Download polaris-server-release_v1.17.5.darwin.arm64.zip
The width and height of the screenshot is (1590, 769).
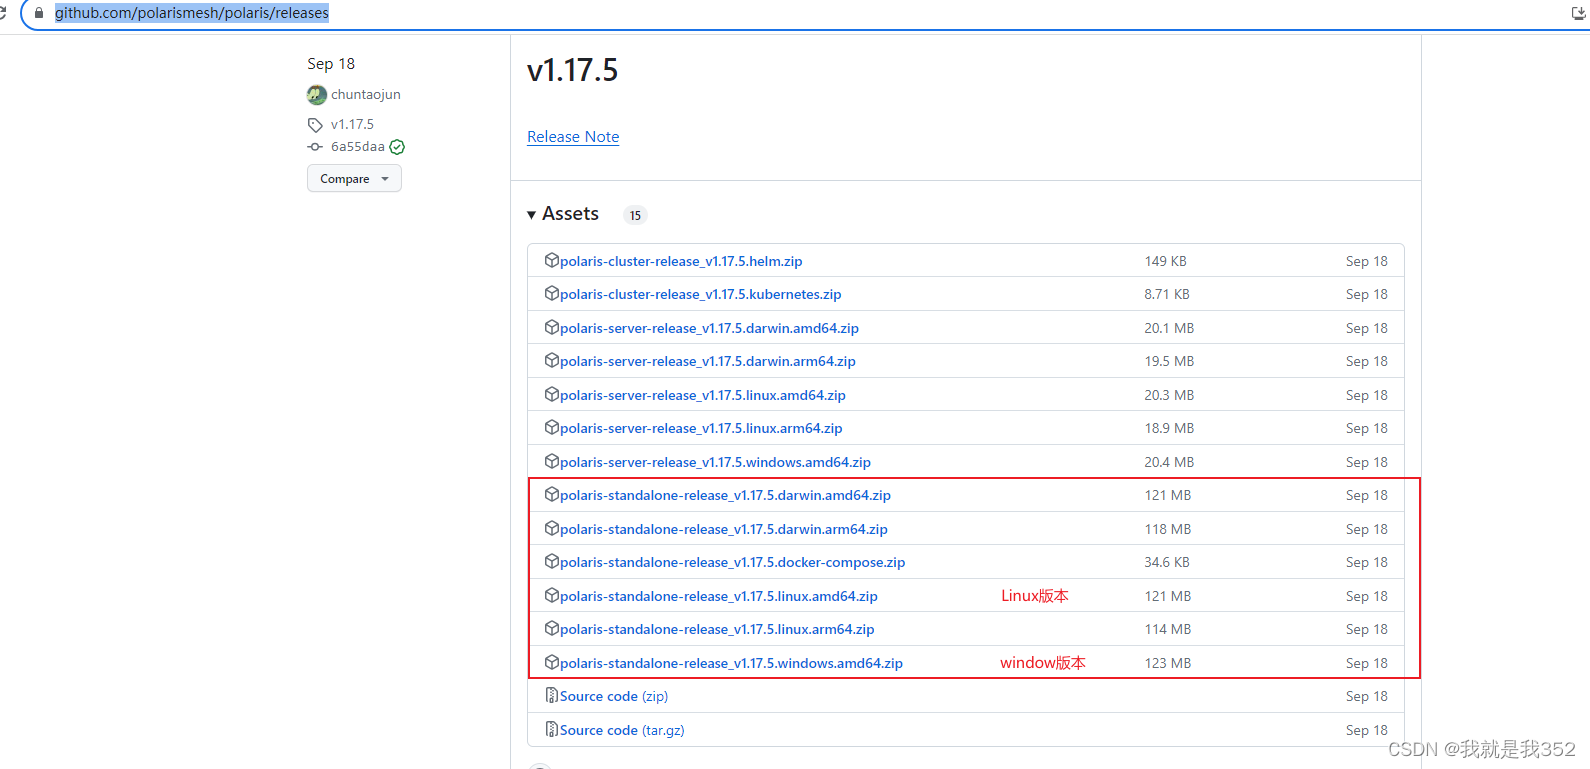(708, 361)
